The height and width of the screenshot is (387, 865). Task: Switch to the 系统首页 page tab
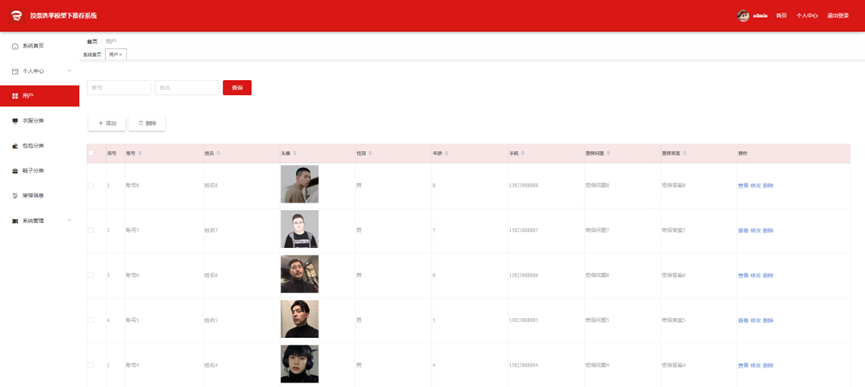92,55
